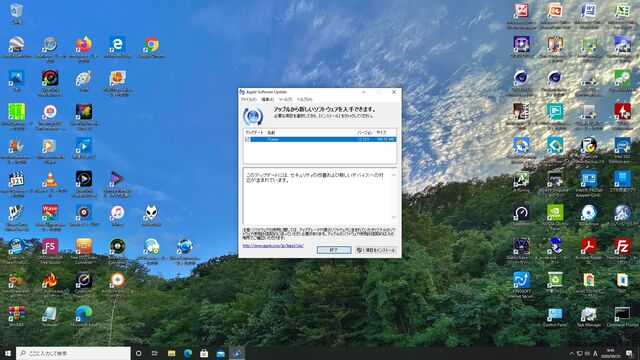Select the VLC media player cone icon
This screenshot has height=360, width=640.
point(50,179)
